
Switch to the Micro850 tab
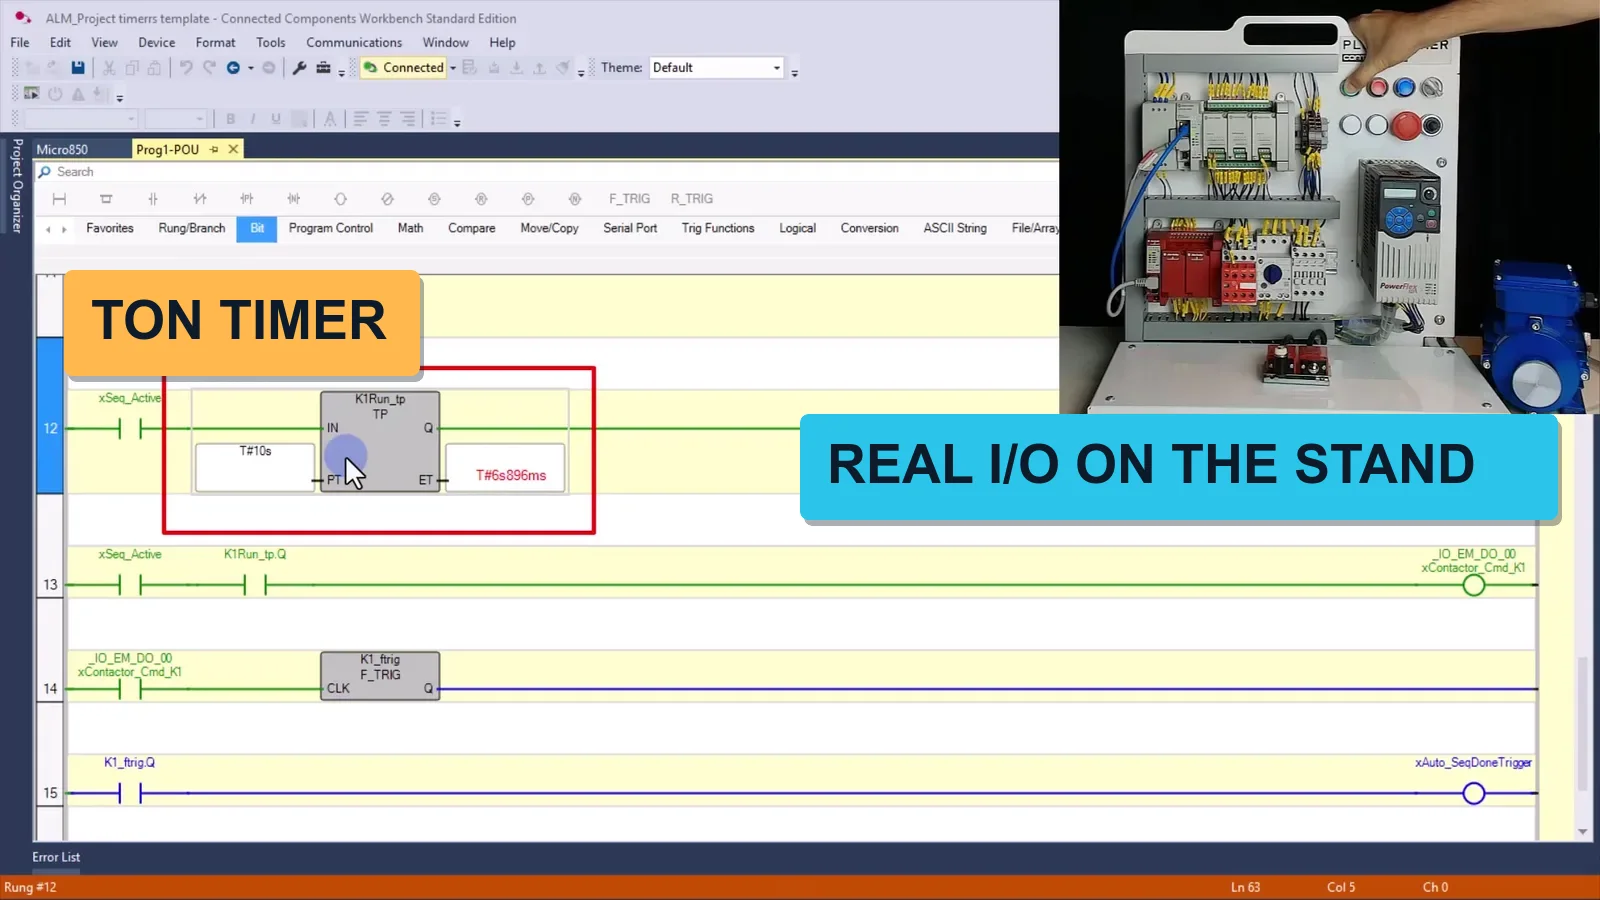62,149
